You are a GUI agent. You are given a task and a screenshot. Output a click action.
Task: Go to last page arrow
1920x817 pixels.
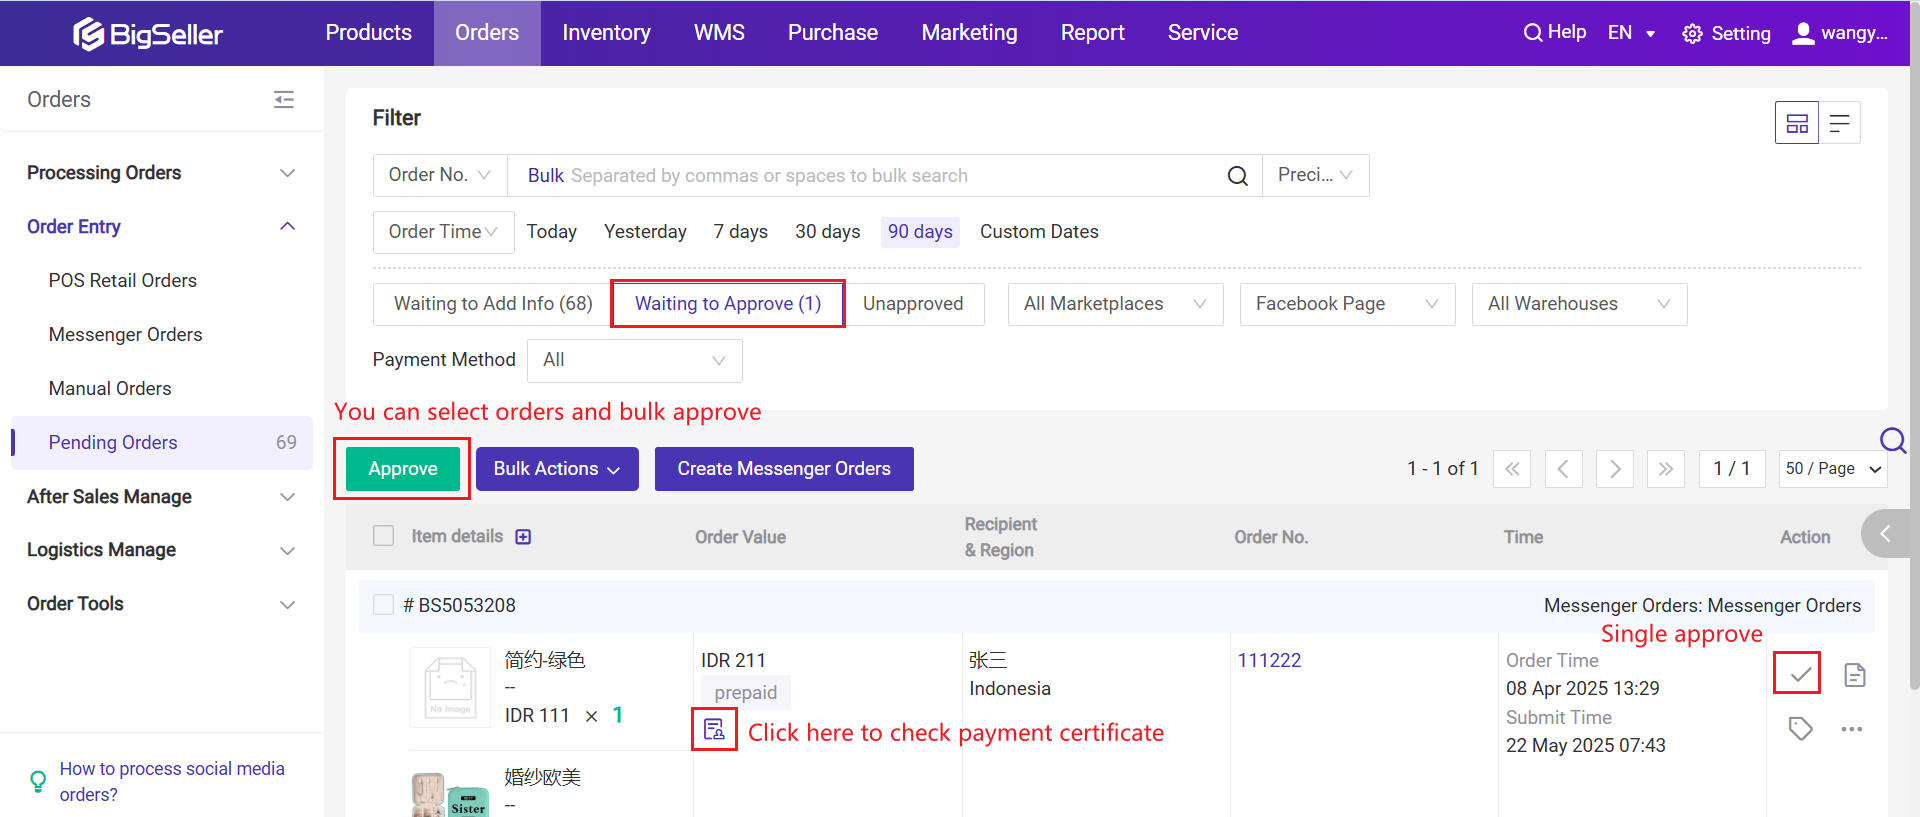(1666, 469)
